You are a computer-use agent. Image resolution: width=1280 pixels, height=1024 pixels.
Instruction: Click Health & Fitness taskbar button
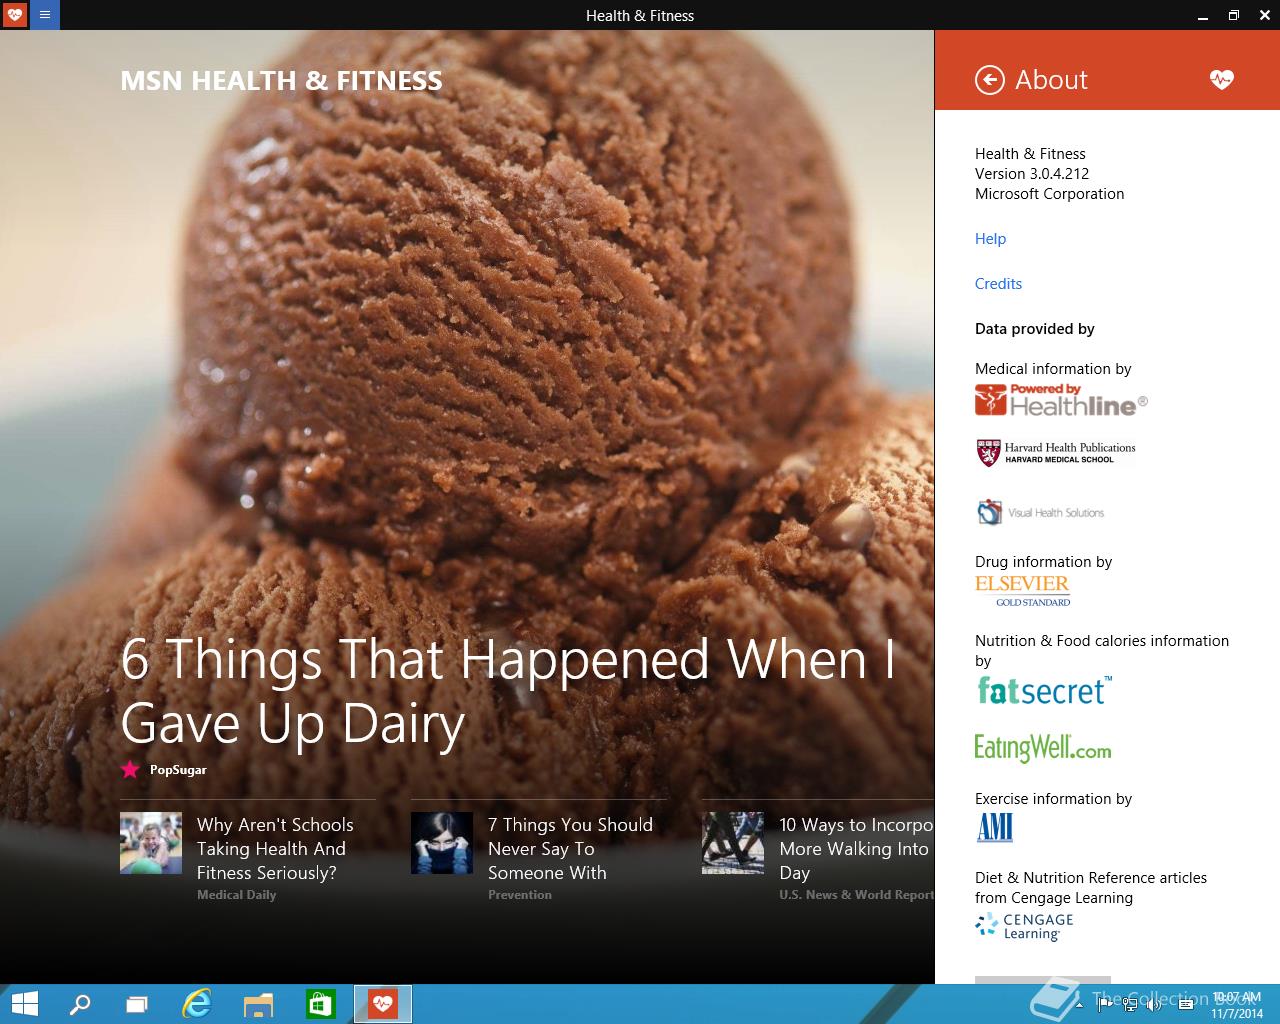[x=383, y=1004]
